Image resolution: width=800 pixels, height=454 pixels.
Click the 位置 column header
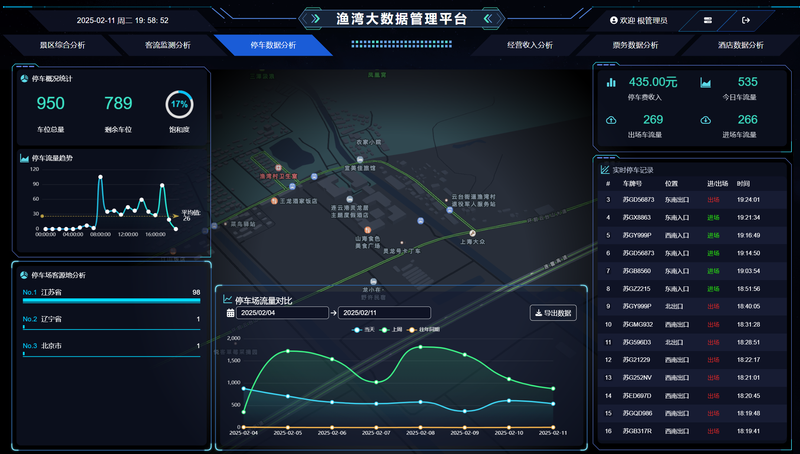click(x=671, y=184)
